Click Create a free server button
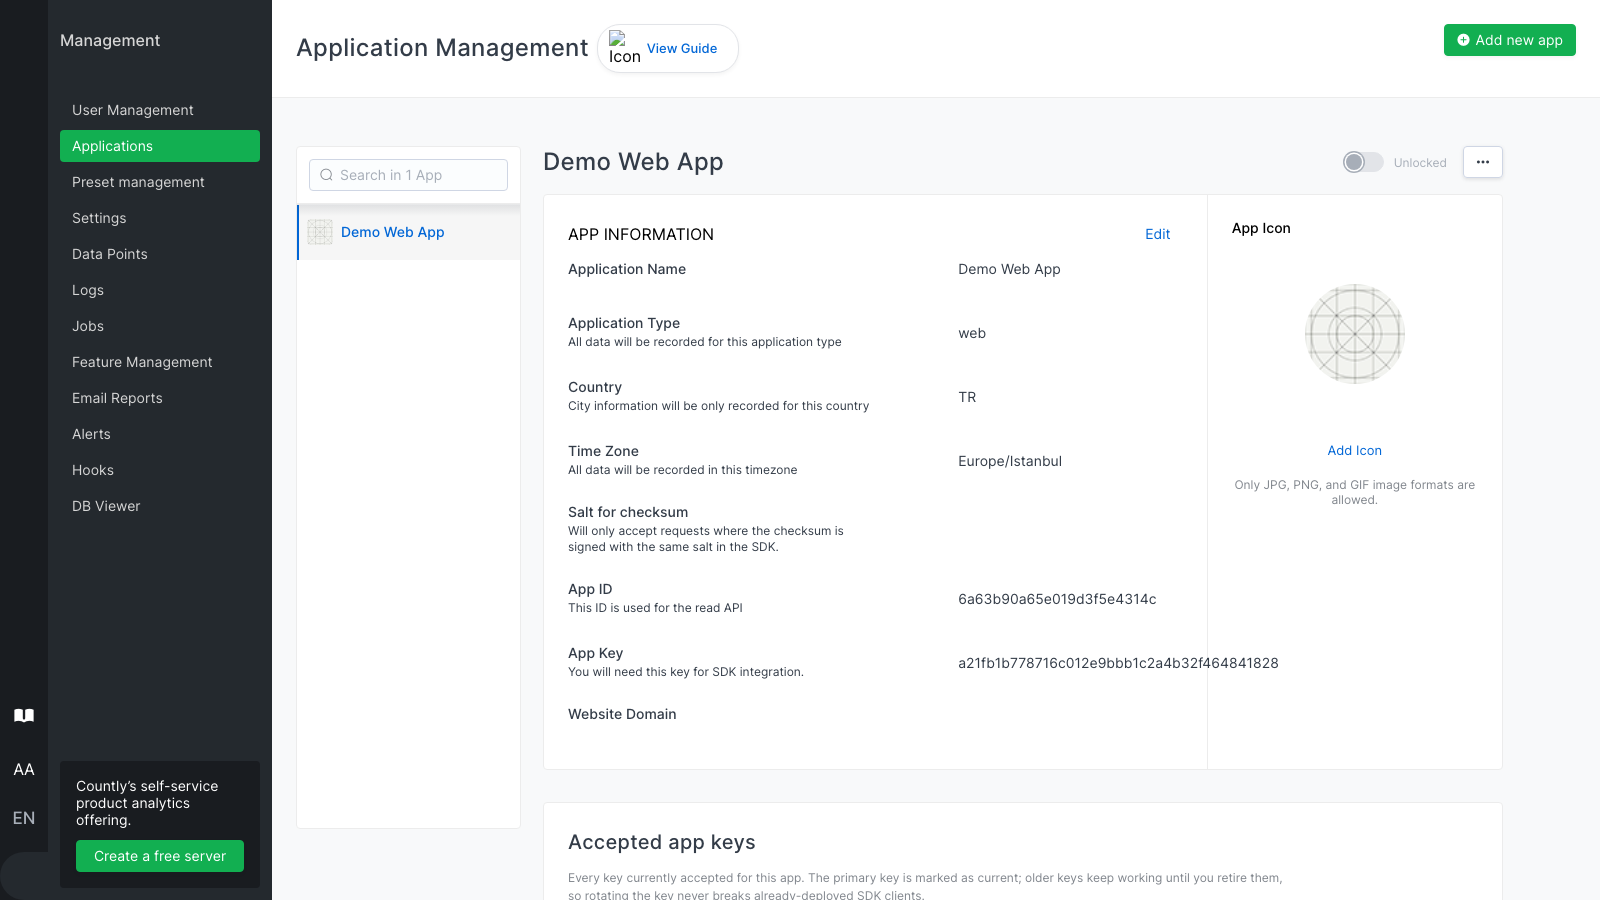Viewport: 1600px width, 900px height. tap(160, 856)
